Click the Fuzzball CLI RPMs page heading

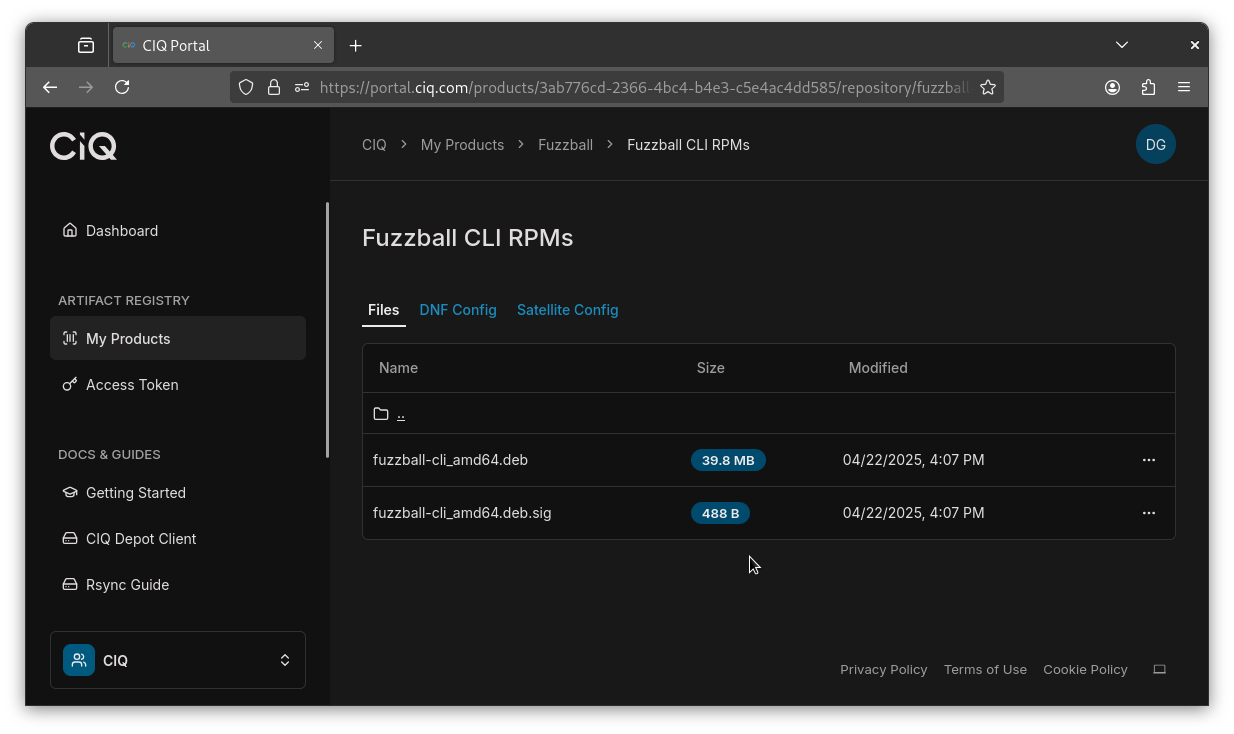pyautogui.click(x=468, y=238)
